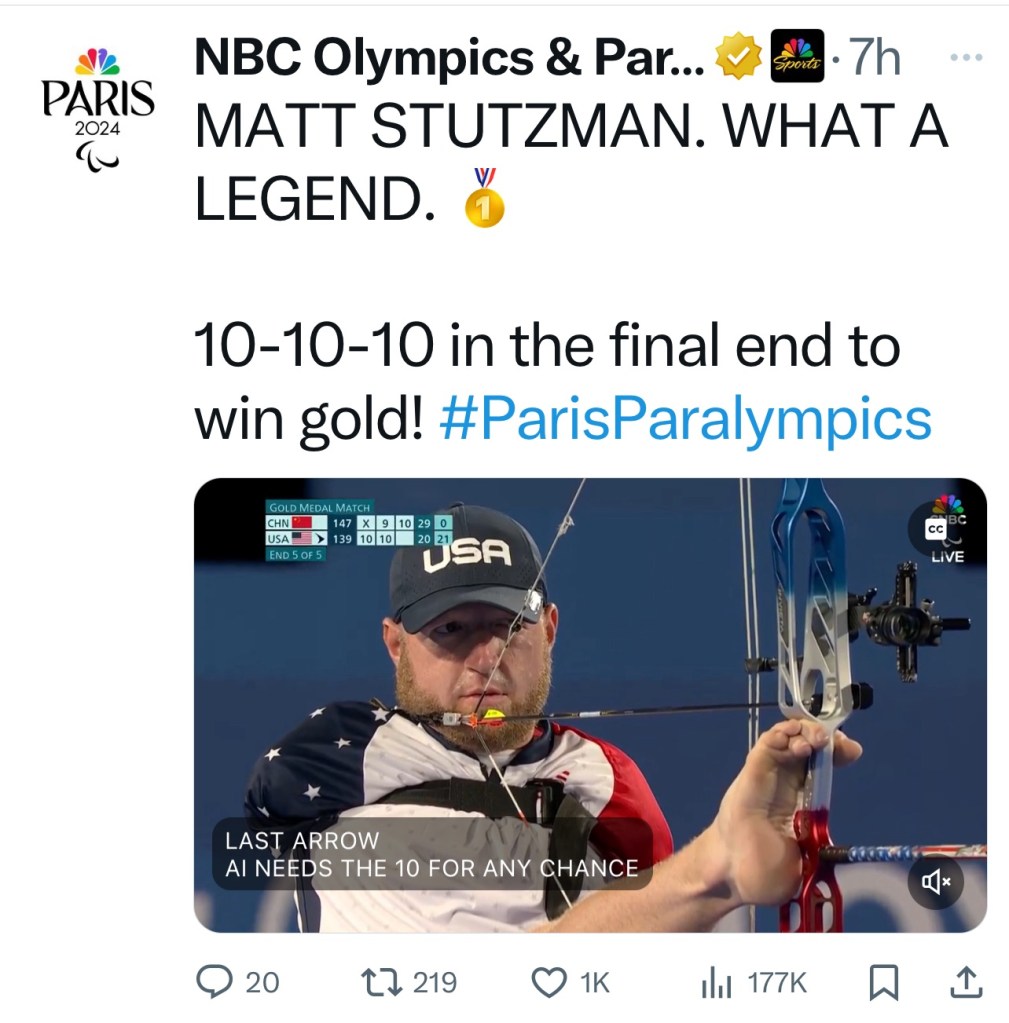The height and width of the screenshot is (1023, 1009).
Task: Tap the share upload arrow icon
Action: (x=965, y=982)
